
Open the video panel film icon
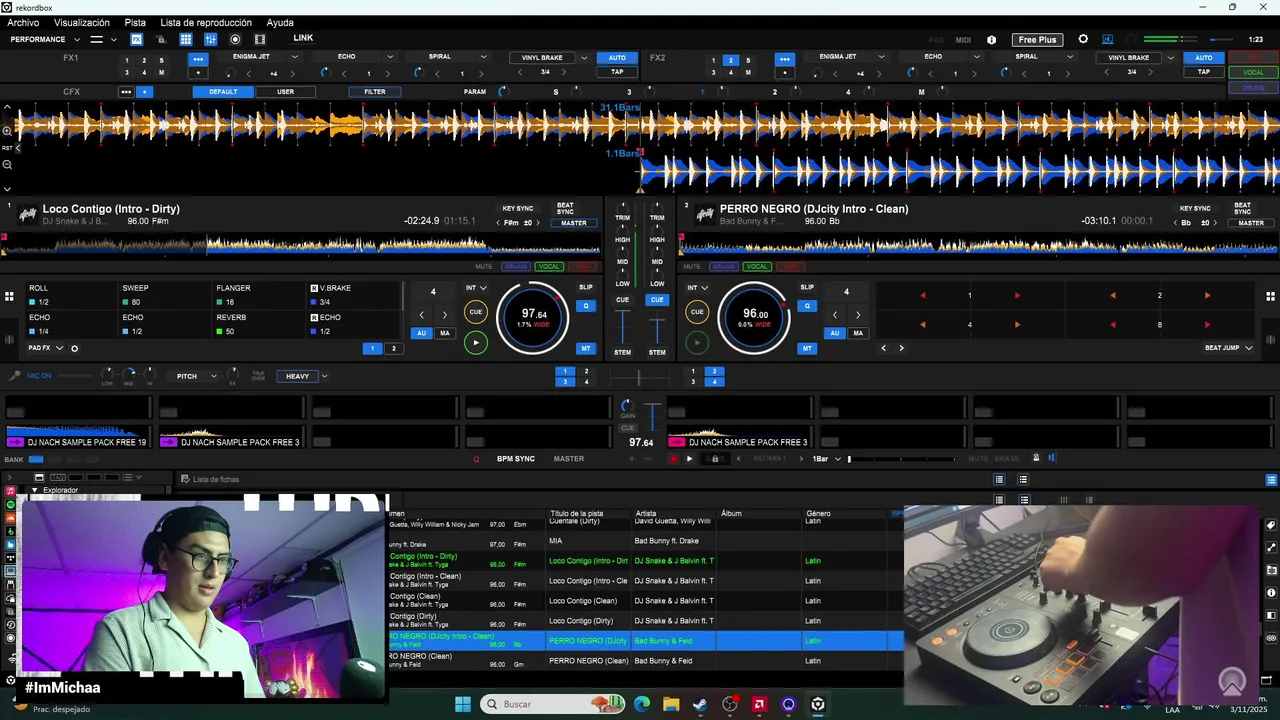[x=260, y=39]
